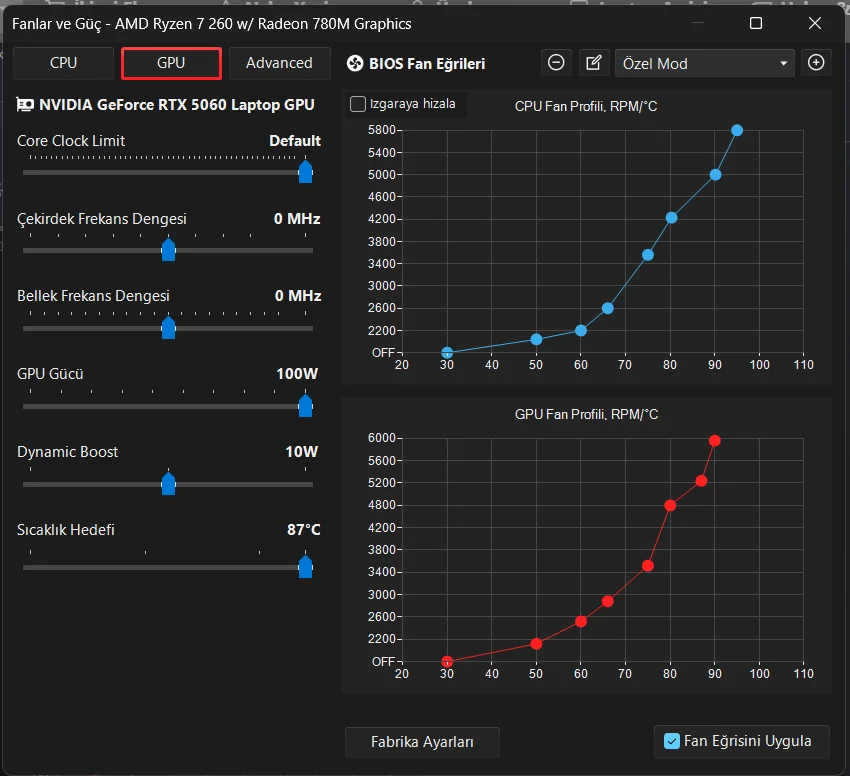This screenshot has width=850, height=776.
Task: Uncheck Fan Eğrisini Uygula
Action: point(672,741)
